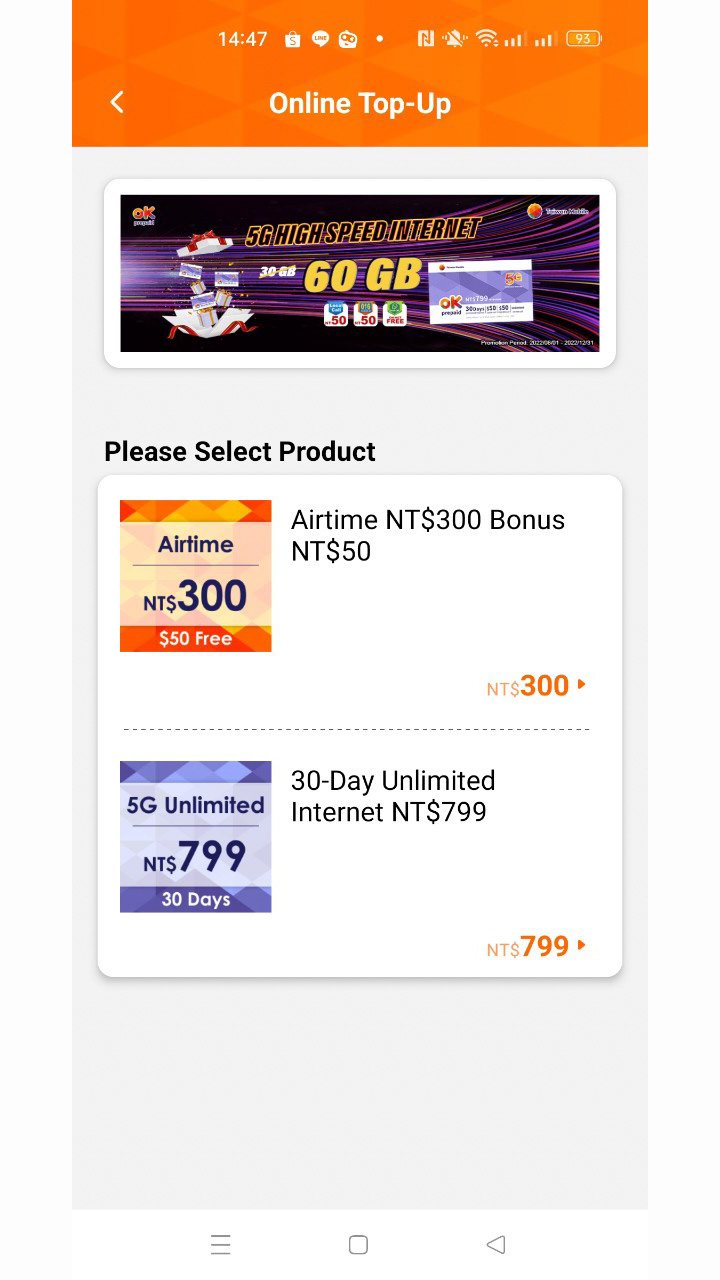Click the arrow next to NT$799 price
This screenshot has height=1280, width=720.
pyautogui.click(x=582, y=945)
